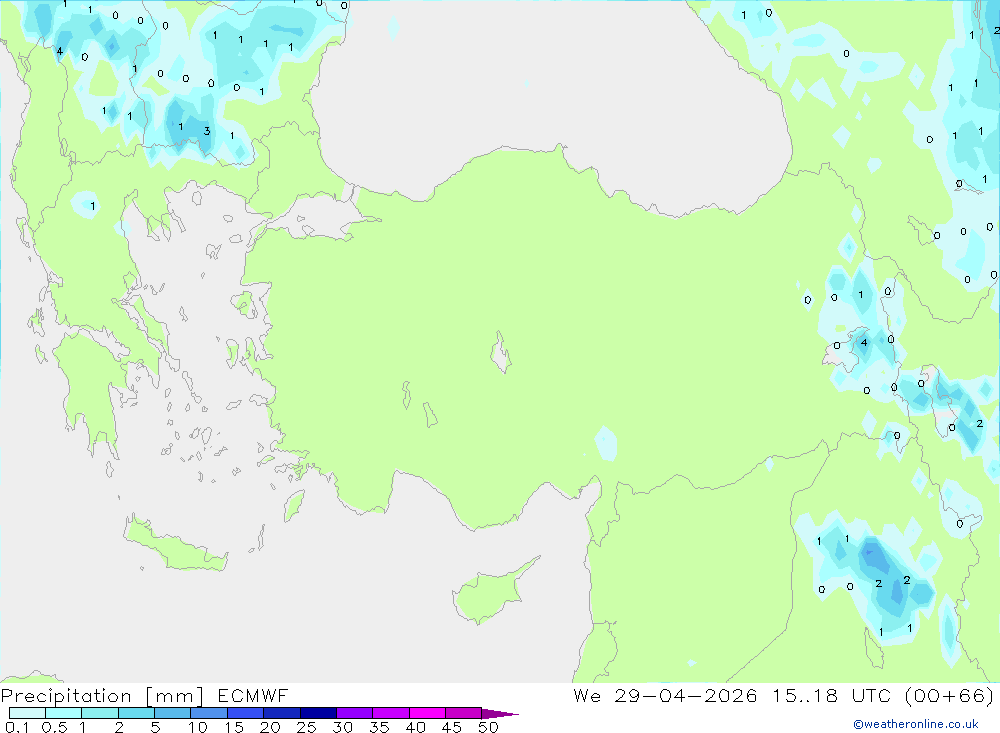Click the legend label '10'
This screenshot has height=733, width=1000.
point(198,727)
